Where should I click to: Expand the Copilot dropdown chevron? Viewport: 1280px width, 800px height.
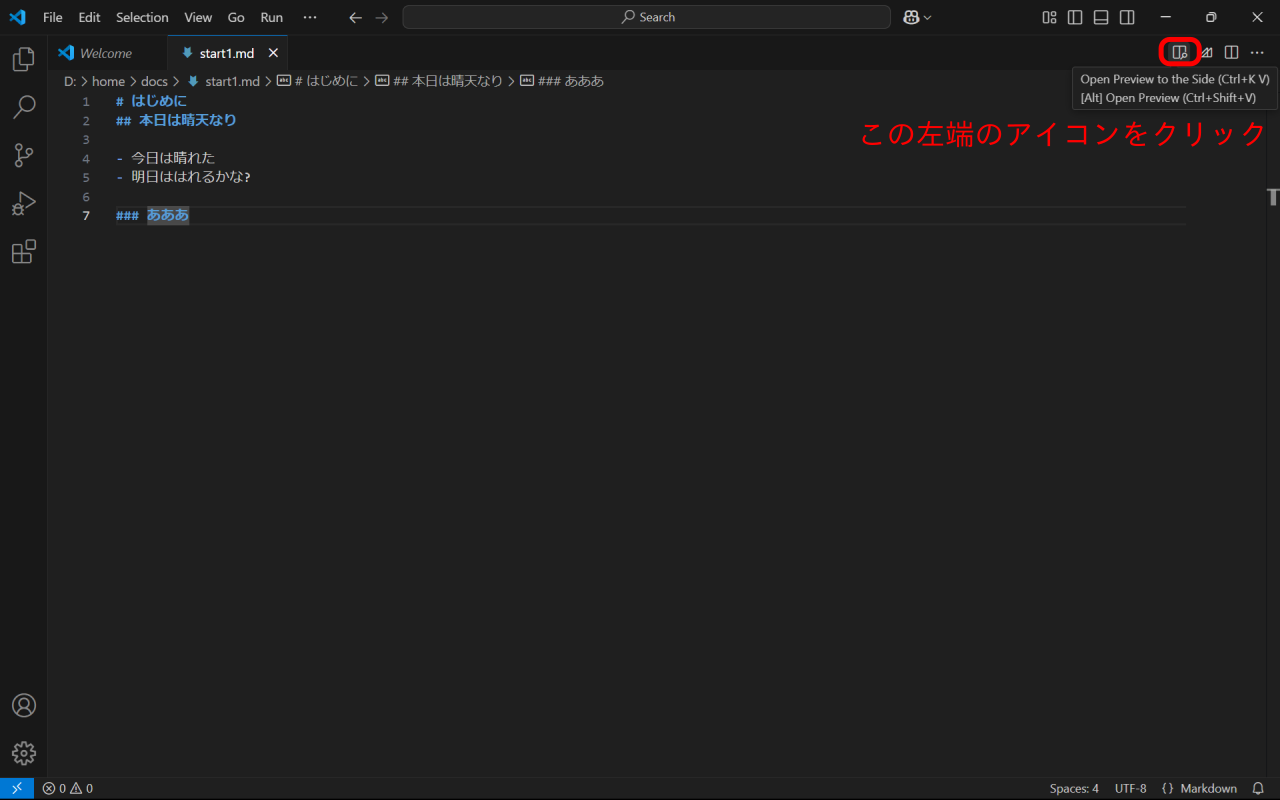point(928,17)
